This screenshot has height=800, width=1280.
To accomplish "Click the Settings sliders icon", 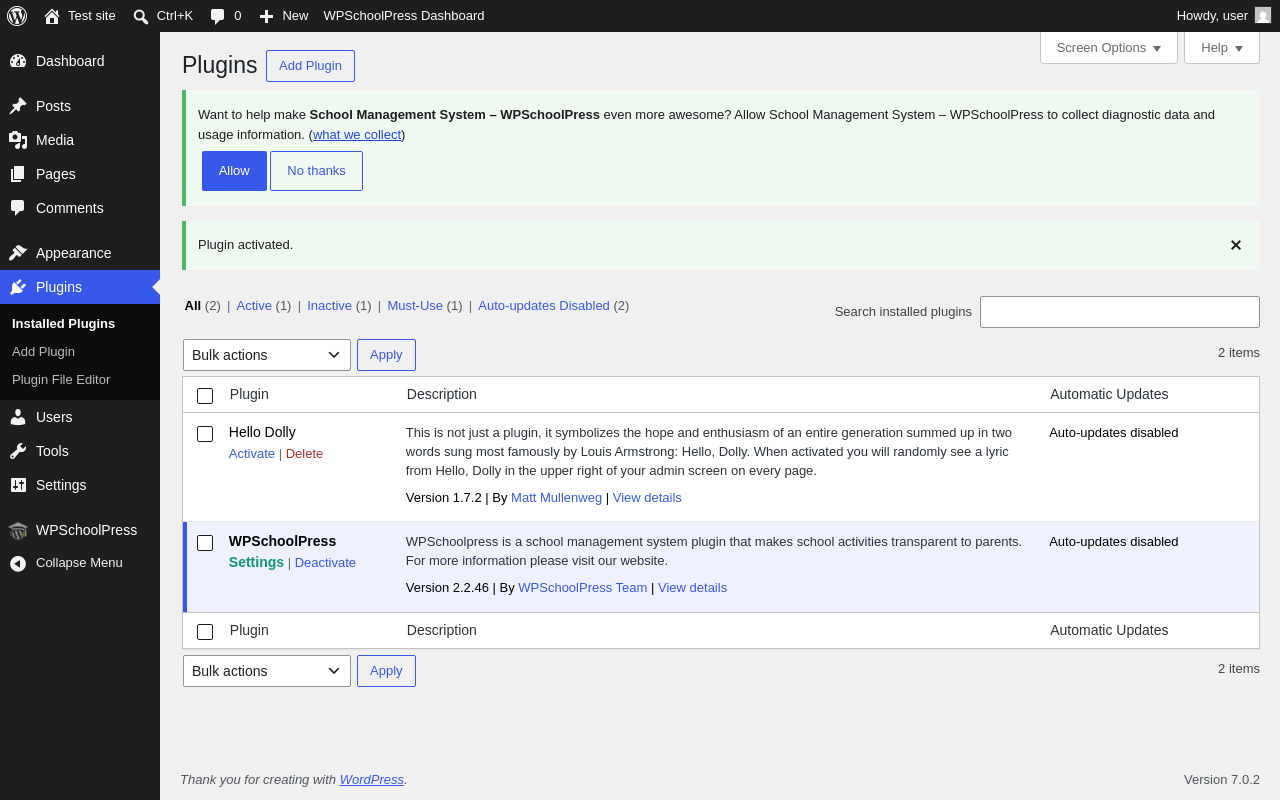I will pyautogui.click(x=18, y=485).
